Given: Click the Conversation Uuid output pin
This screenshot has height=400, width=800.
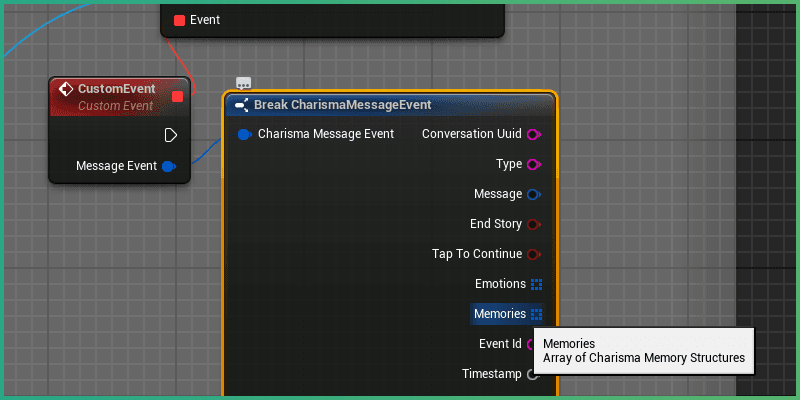Looking at the screenshot, I should (534, 134).
